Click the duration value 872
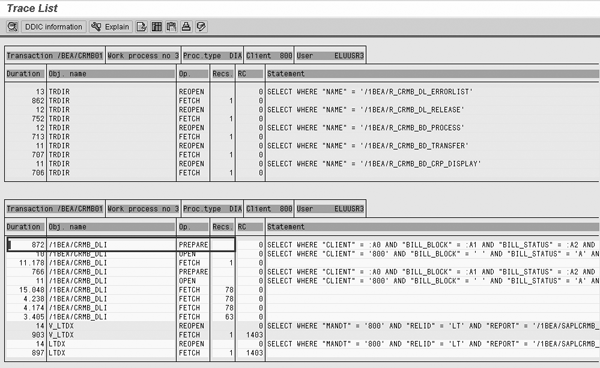This screenshot has height=368, width=600. tap(38, 245)
